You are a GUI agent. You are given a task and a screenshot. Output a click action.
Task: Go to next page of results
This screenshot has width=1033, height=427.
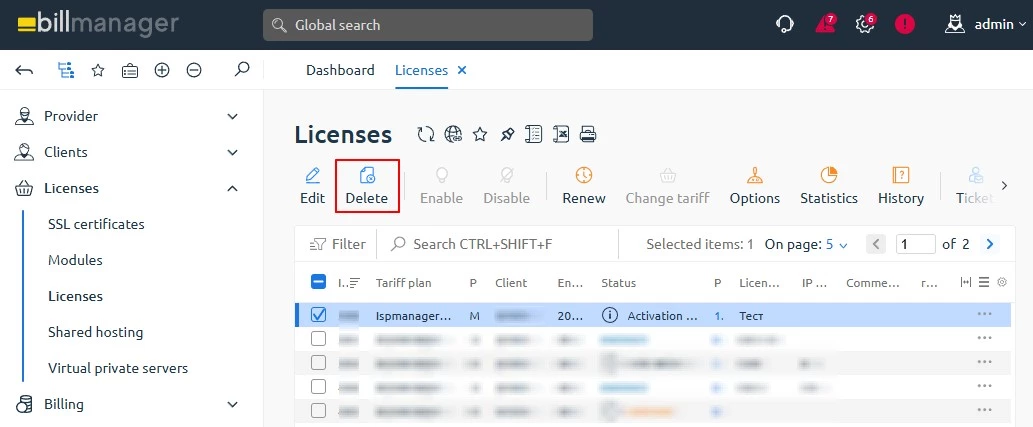coord(990,244)
